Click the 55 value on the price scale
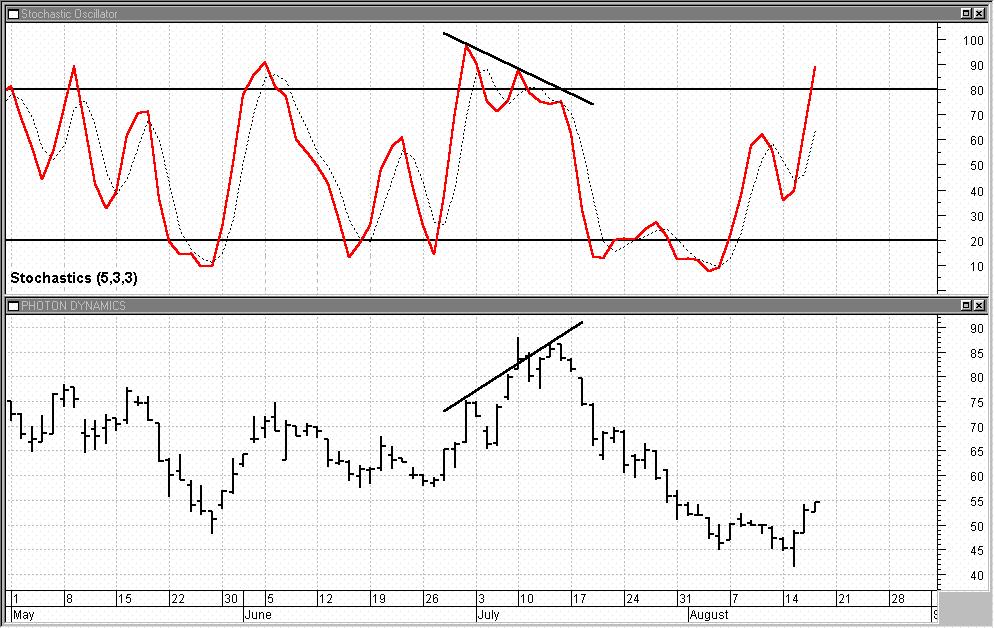Viewport: 994px width, 628px height. click(977, 502)
